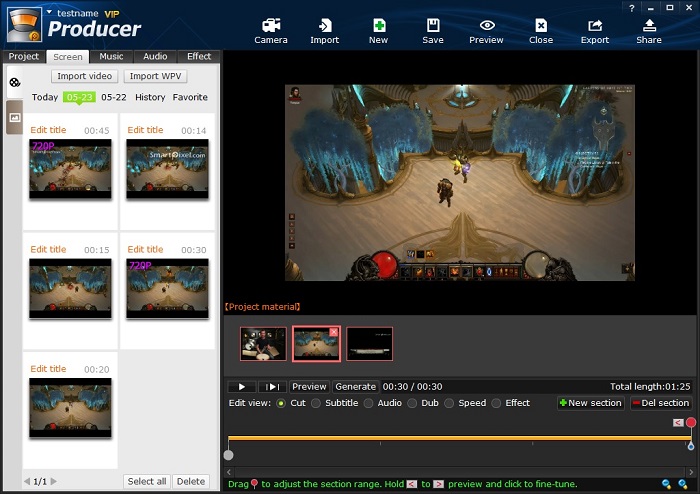
Task: Click the Import icon in top toolbar
Action: click(x=324, y=30)
